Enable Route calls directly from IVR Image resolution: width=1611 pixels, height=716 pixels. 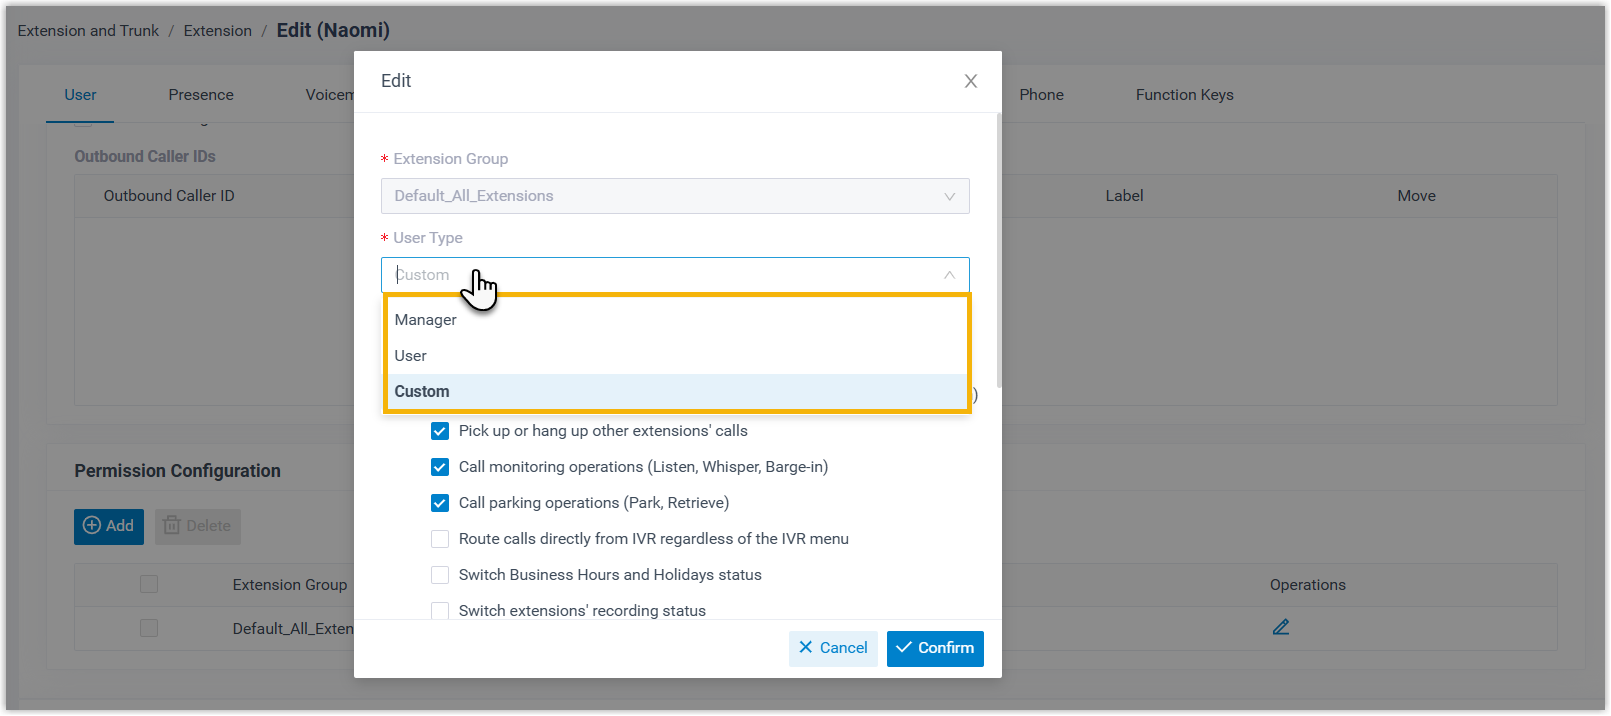[440, 539]
